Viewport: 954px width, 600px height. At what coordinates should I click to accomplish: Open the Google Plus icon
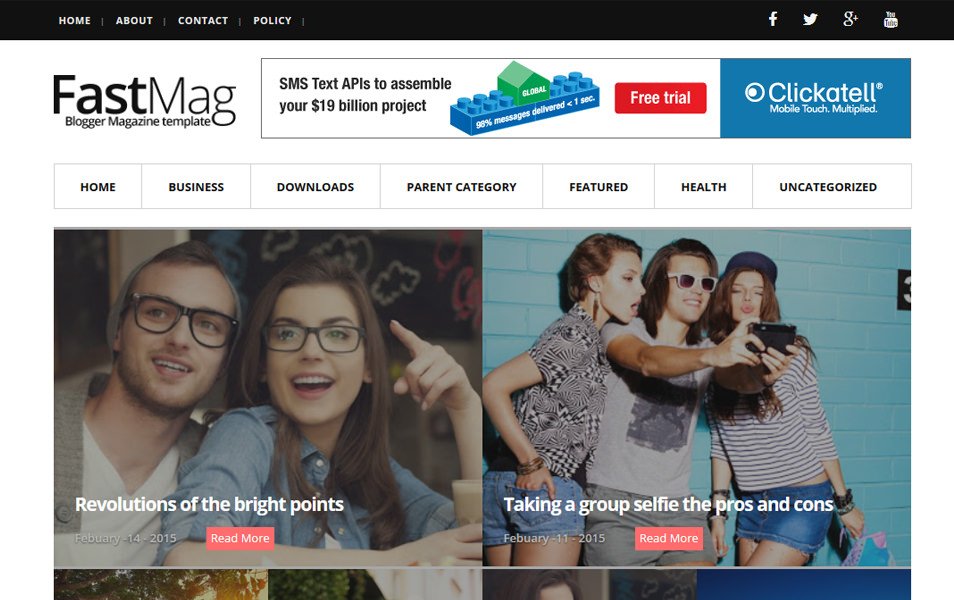click(850, 19)
